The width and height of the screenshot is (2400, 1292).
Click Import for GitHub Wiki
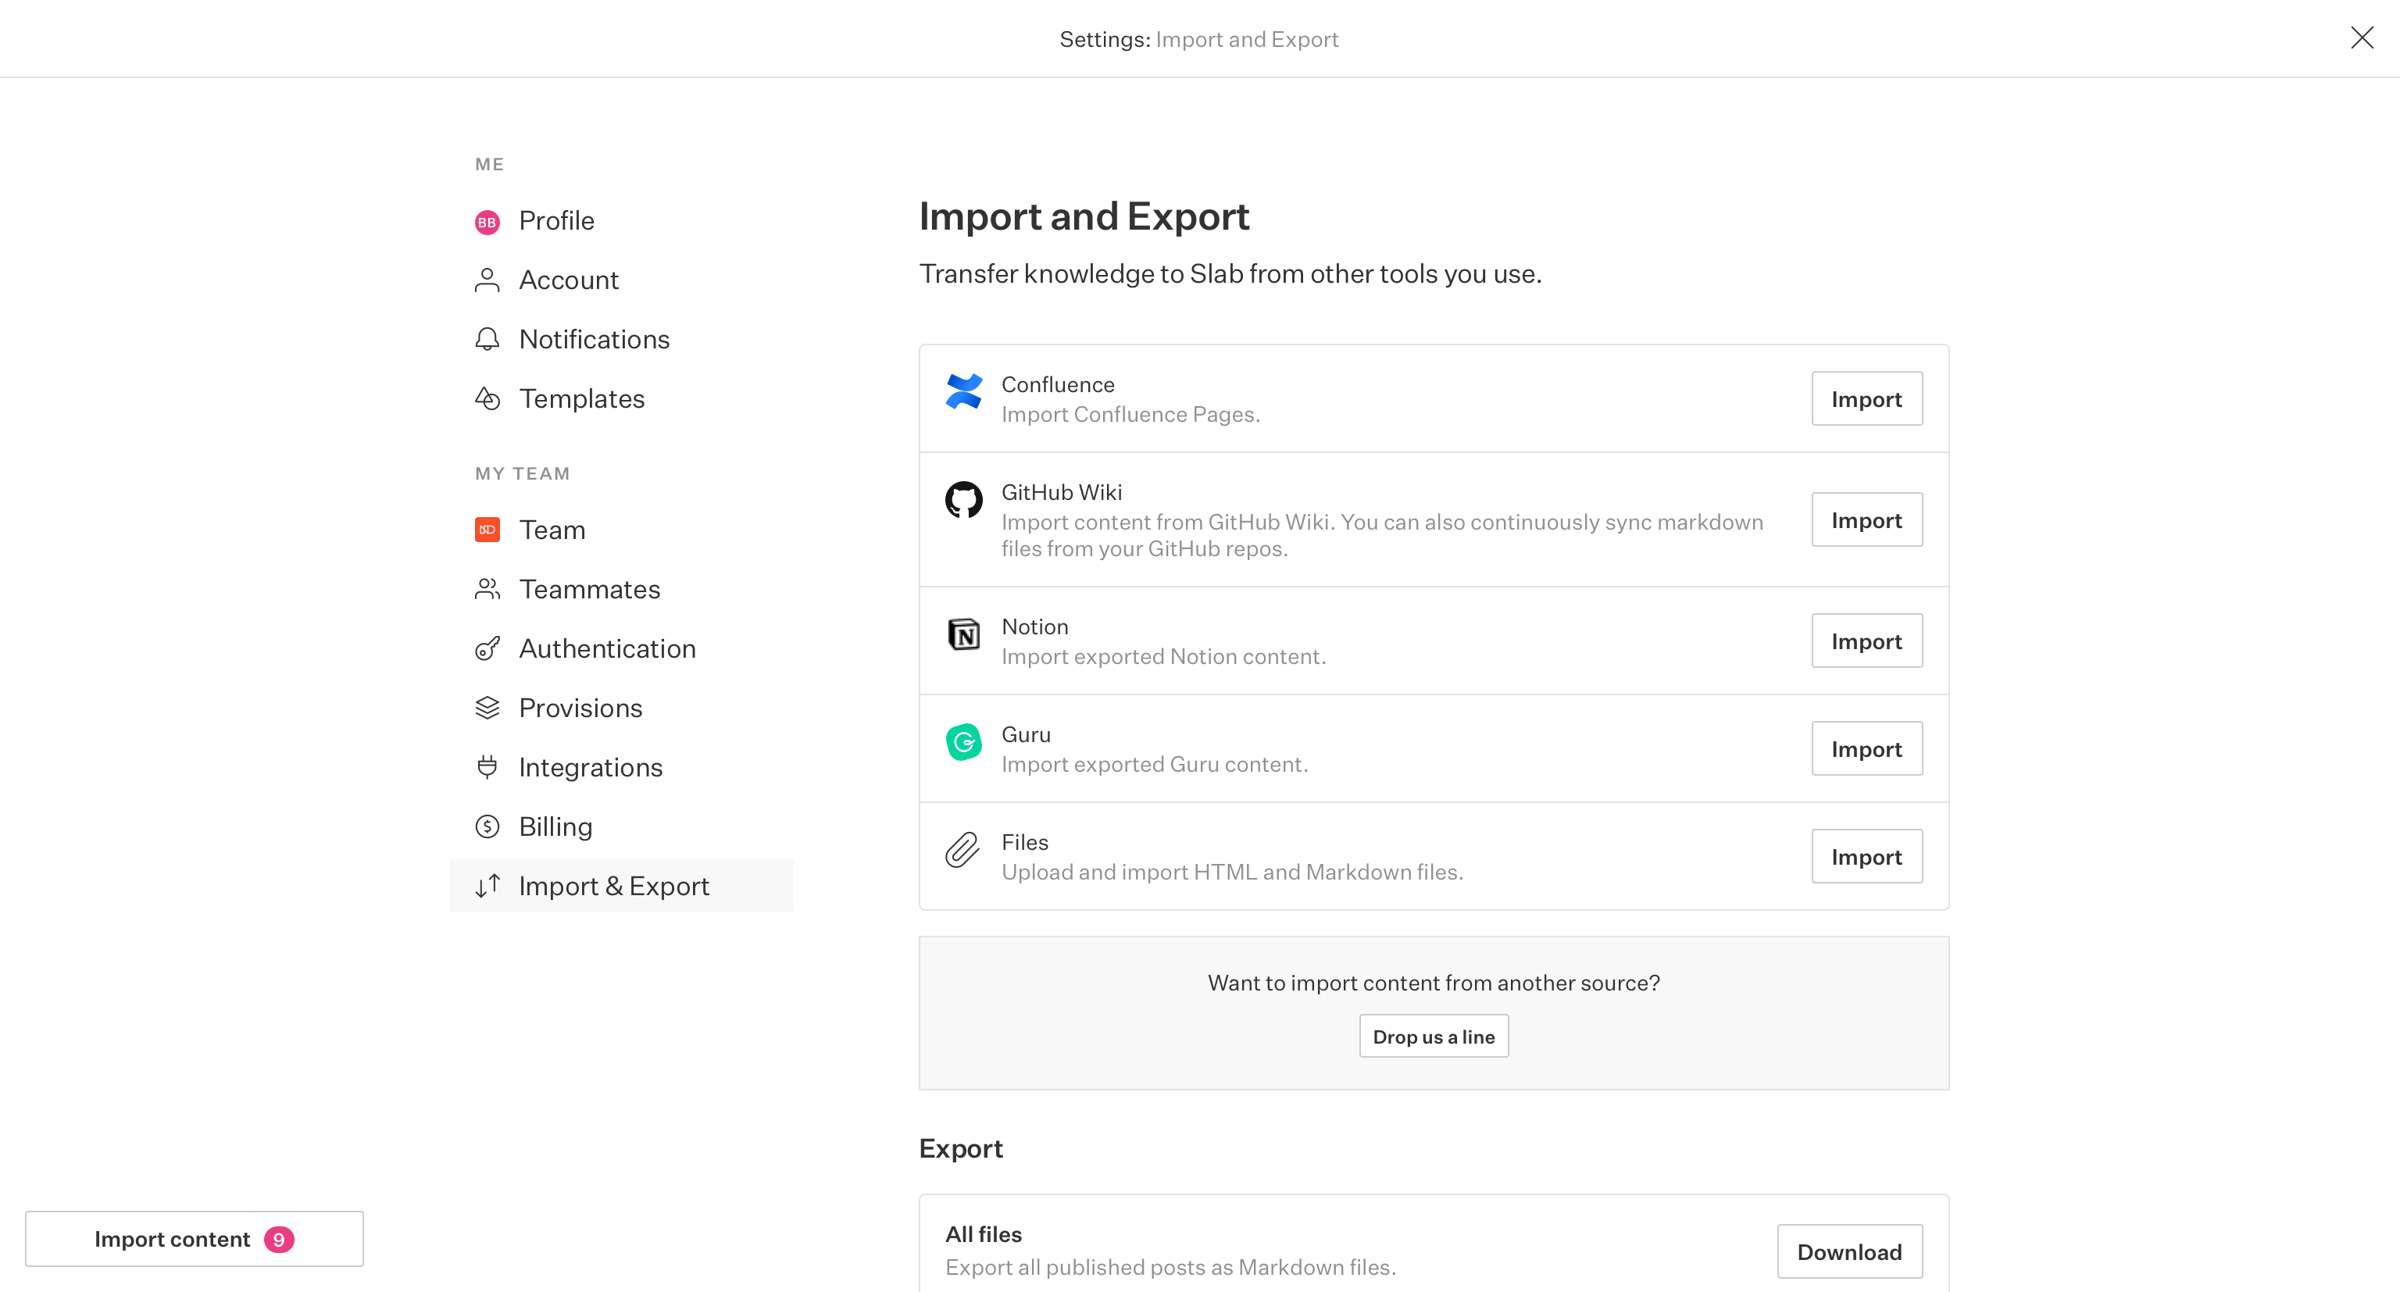point(1866,519)
